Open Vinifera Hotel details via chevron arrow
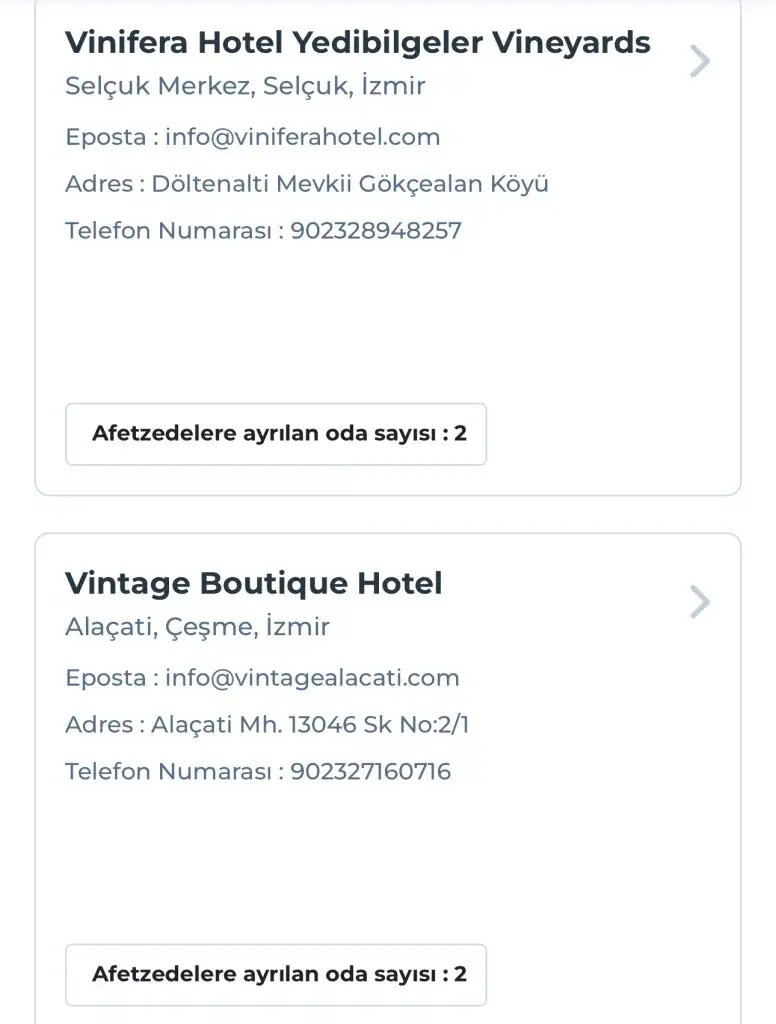The width and height of the screenshot is (776, 1024). click(700, 62)
